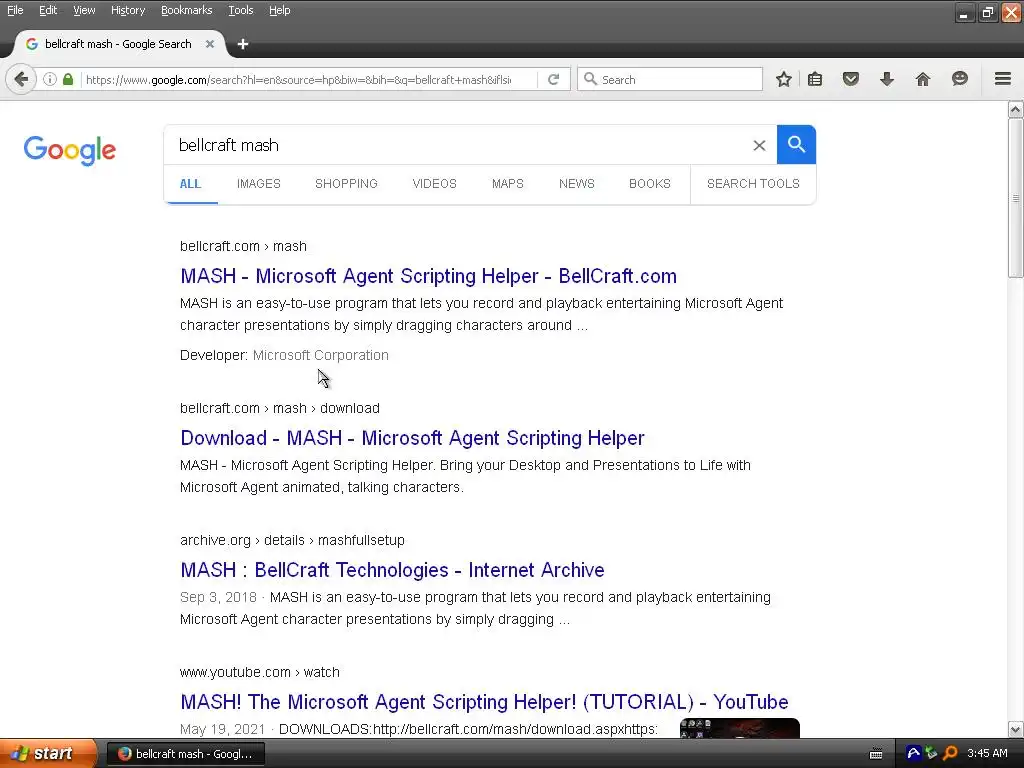Open the History menu
1024x768 pixels.
127,10
